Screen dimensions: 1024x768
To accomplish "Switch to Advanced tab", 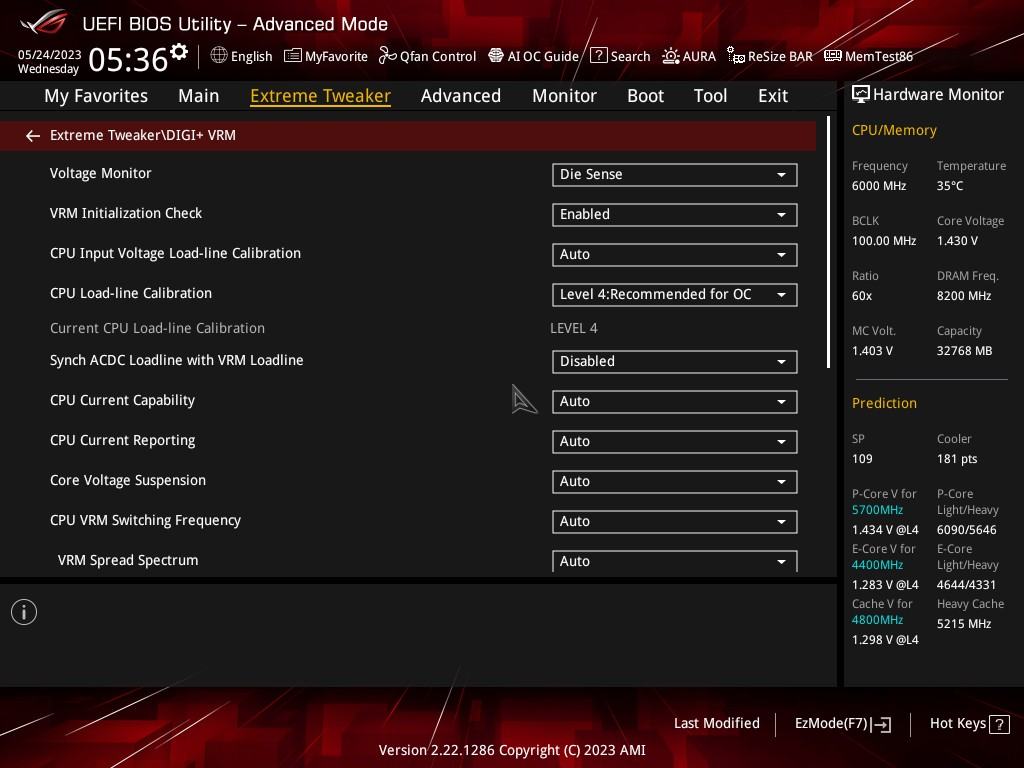I will pyautogui.click(x=461, y=95).
